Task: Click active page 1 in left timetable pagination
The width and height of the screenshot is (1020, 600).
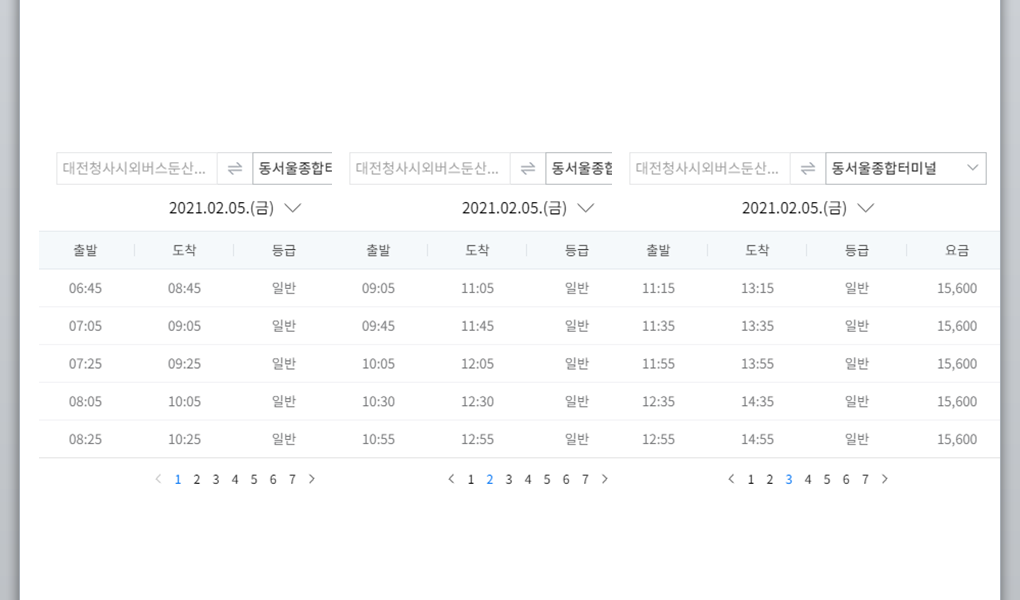Action: tap(178, 480)
